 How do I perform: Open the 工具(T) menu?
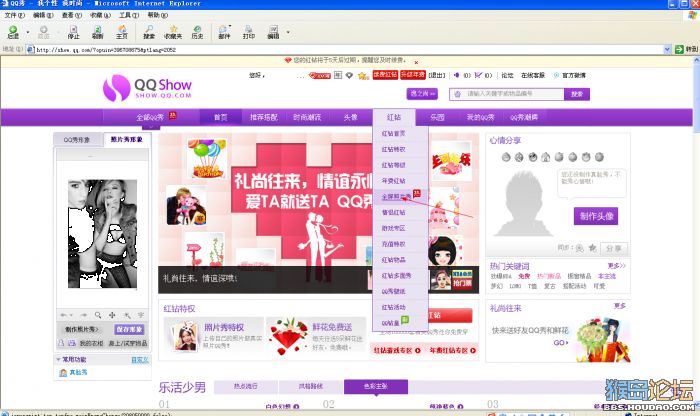coord(129,15)
